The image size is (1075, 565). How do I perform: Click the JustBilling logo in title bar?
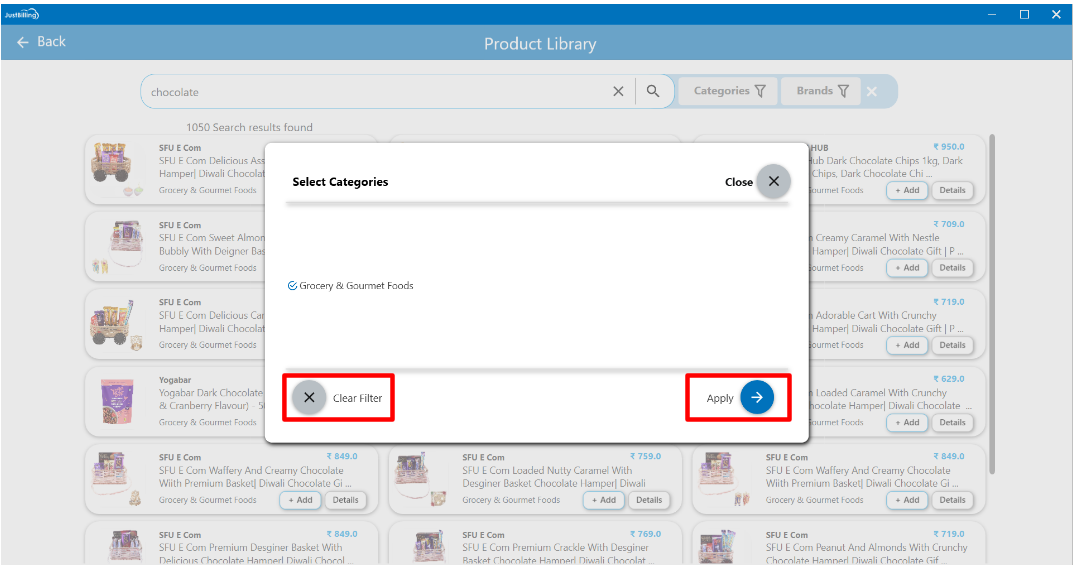pos(21,14)
